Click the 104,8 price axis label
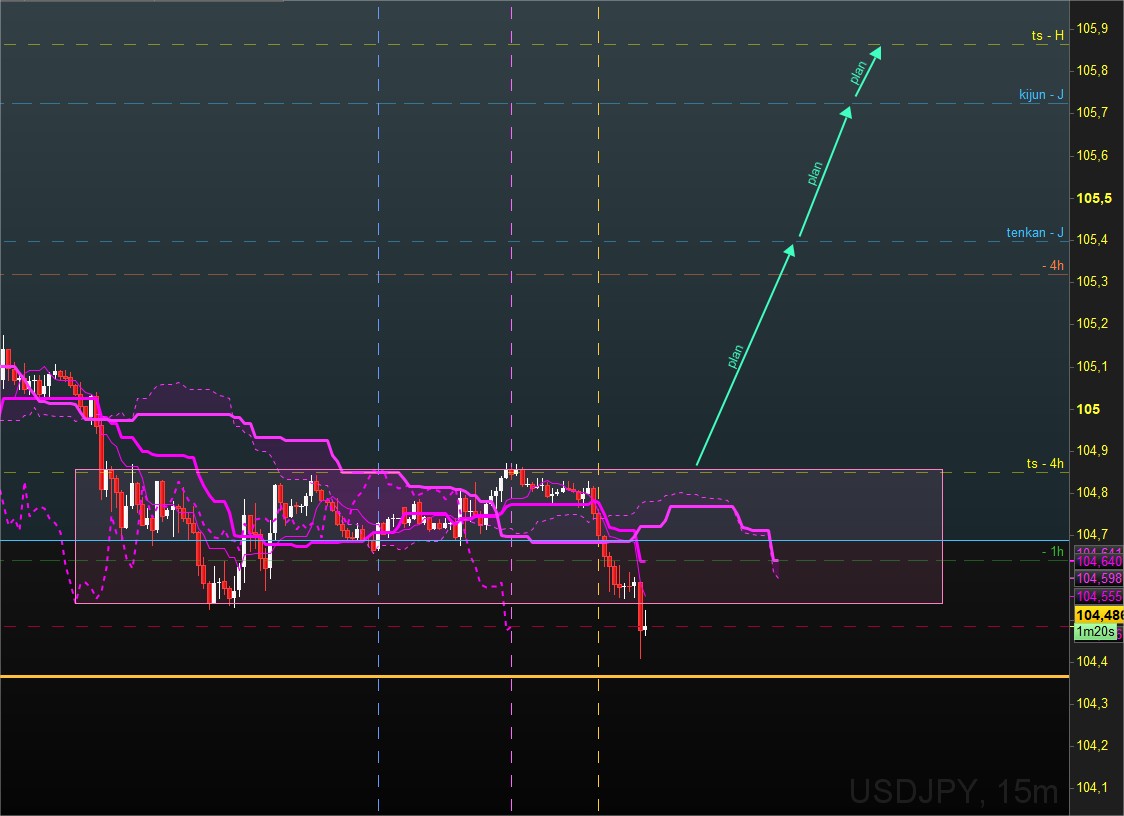 click(x=1092, y=493)
